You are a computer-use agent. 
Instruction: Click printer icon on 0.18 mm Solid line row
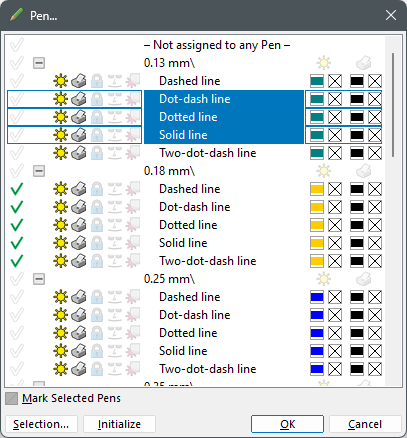pos(79,243)
